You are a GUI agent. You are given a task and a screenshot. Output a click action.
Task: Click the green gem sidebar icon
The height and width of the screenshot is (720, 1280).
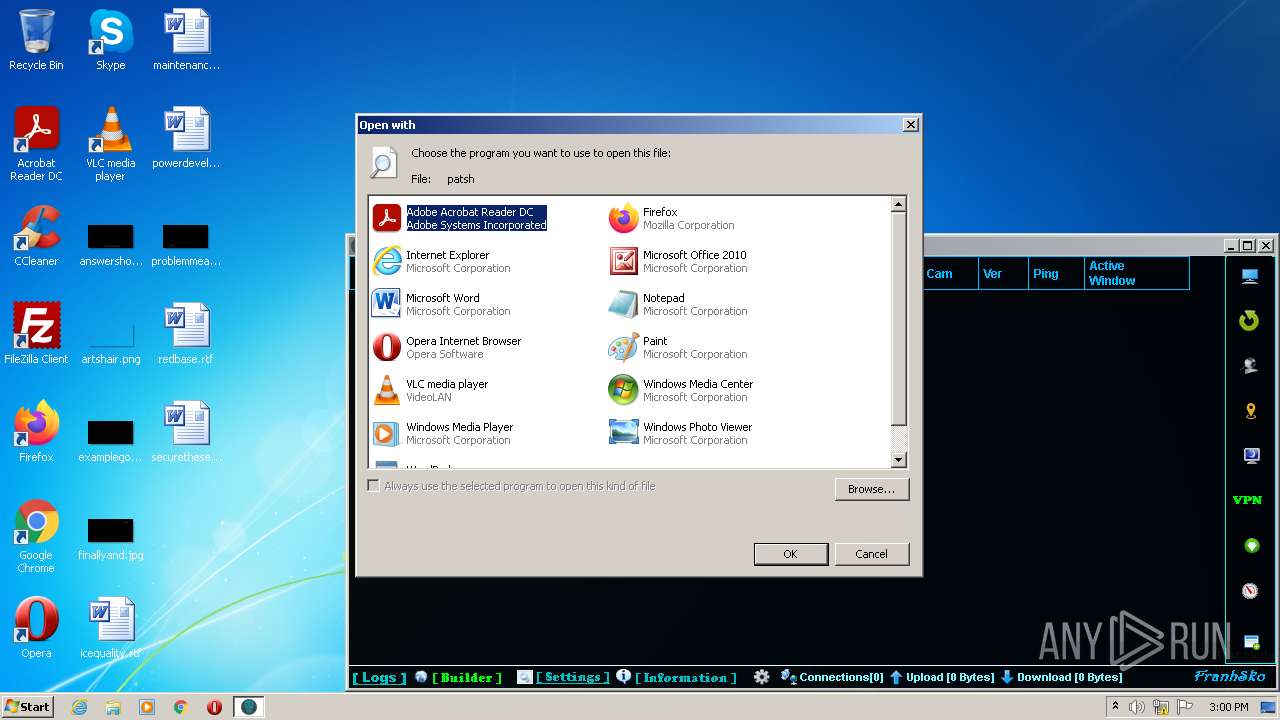1250,546
